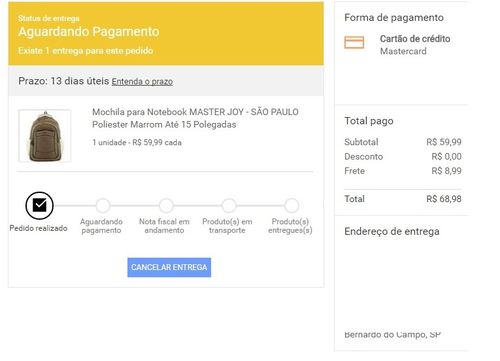Click the Nota fiscal em andamento label
Image resolution: width=500 pixels, height=361 pixels.
click(164, 226)
